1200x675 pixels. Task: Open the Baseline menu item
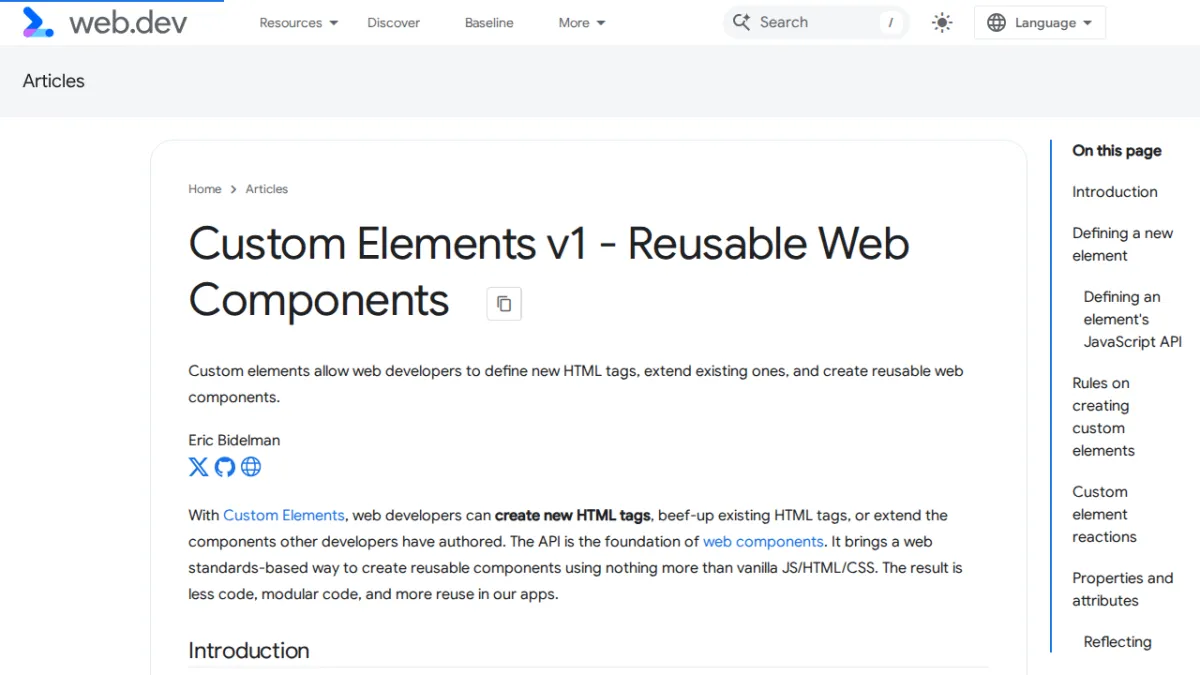point(489,23)
